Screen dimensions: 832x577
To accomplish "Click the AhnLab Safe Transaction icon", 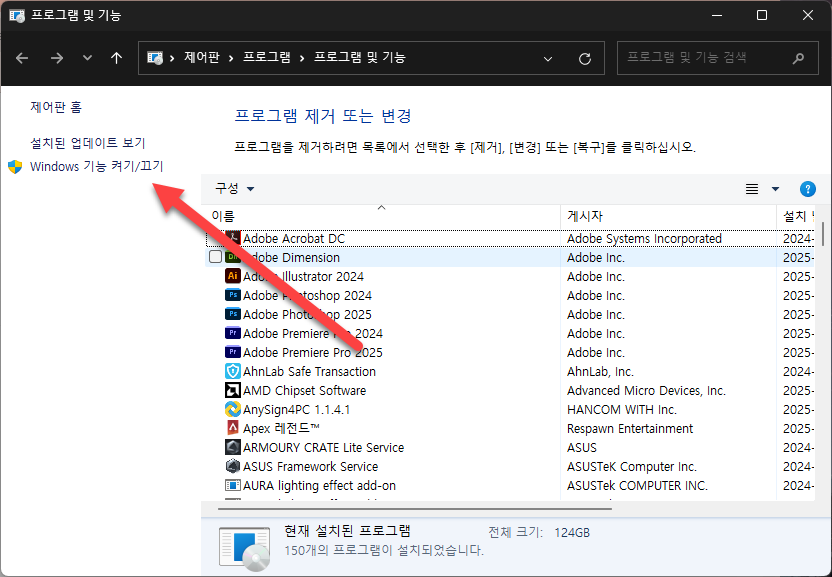I will (x=232, y=371).
